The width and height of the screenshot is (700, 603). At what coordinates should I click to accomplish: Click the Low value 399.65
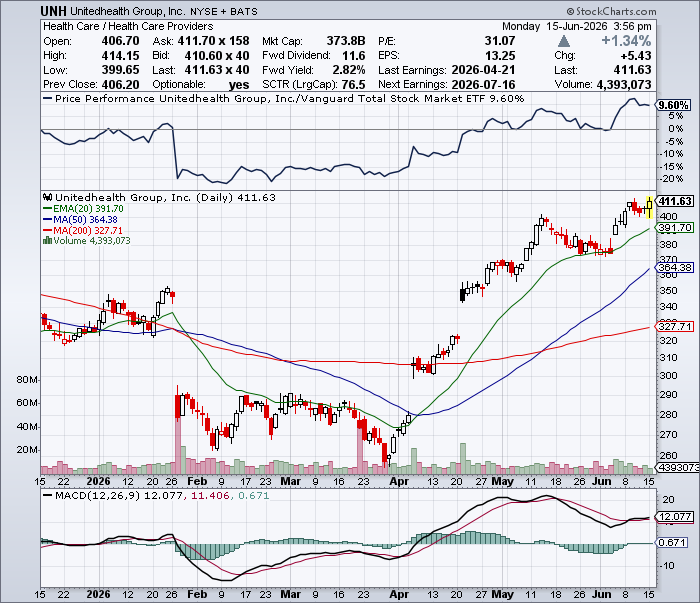coord(121,70)
